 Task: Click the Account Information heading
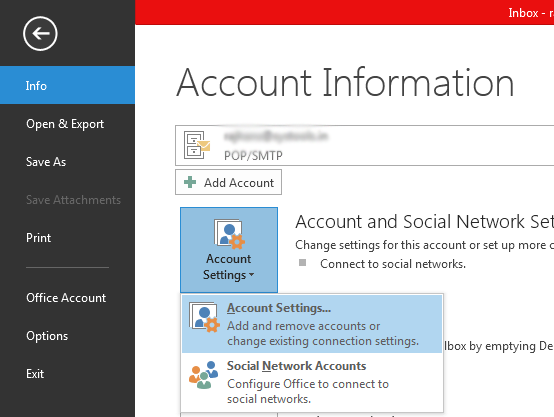pos(345,82)
